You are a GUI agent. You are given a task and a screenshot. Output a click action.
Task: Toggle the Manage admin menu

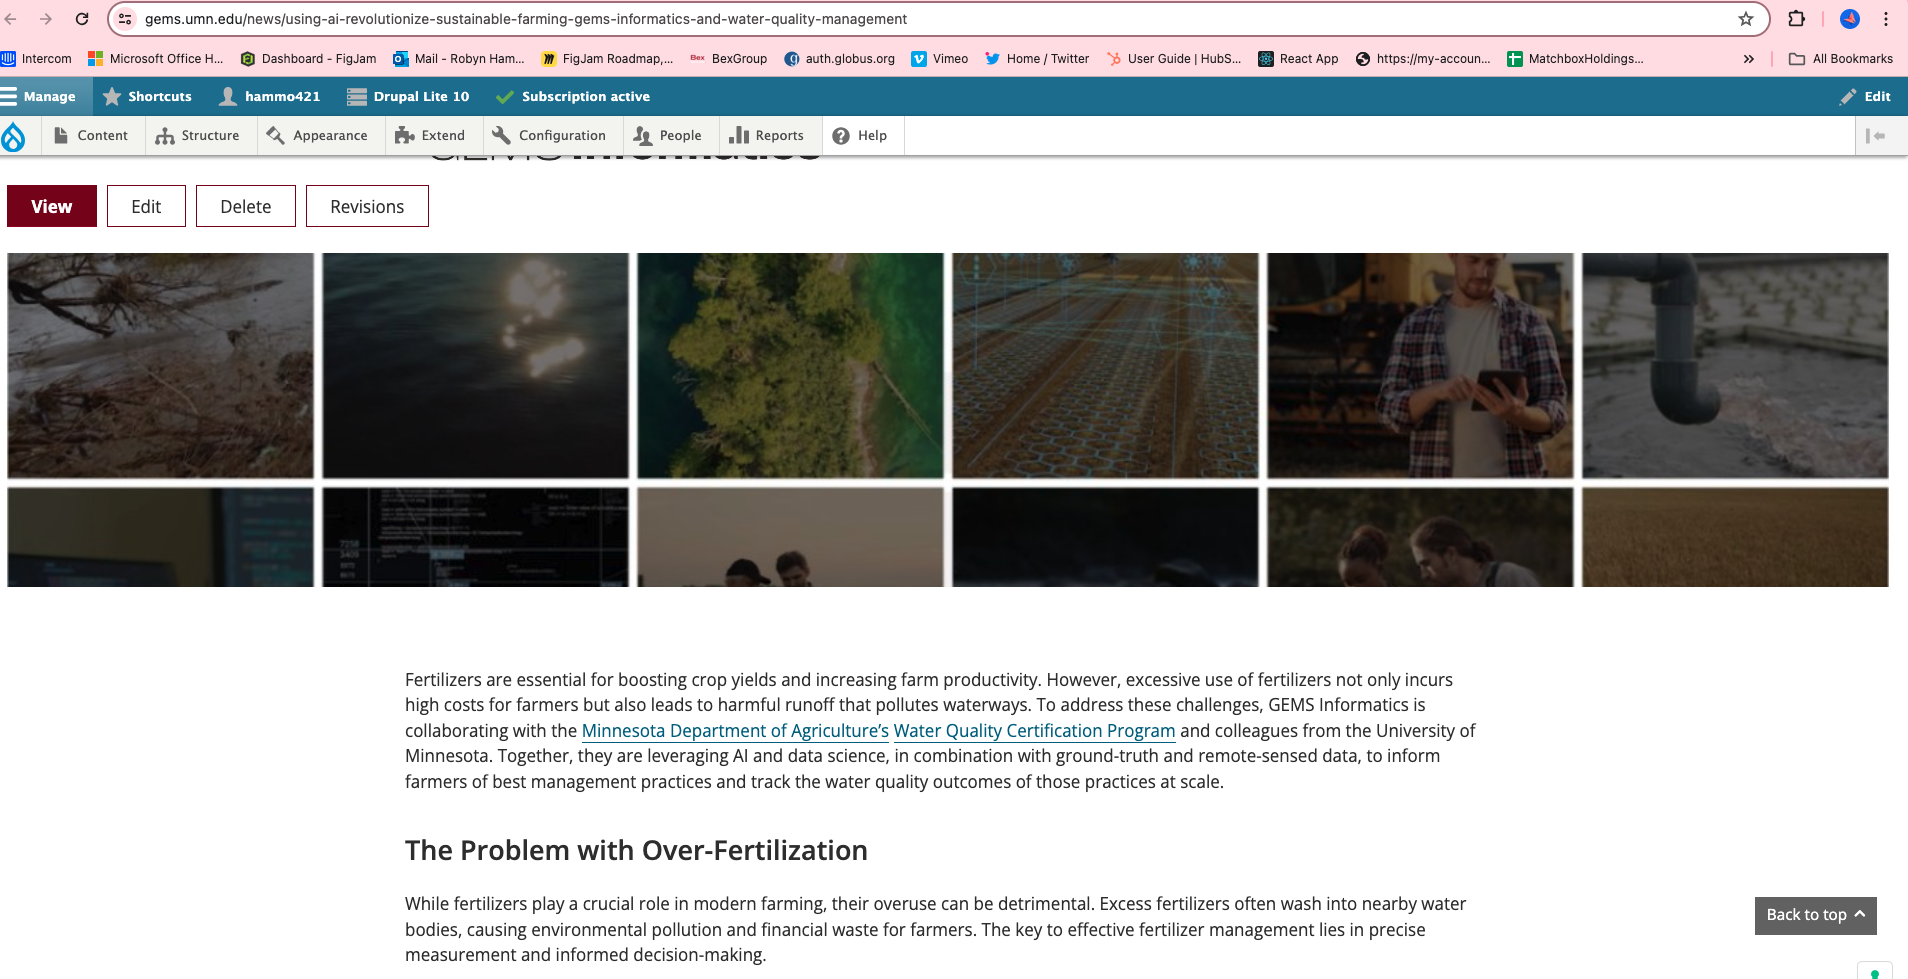39,97
